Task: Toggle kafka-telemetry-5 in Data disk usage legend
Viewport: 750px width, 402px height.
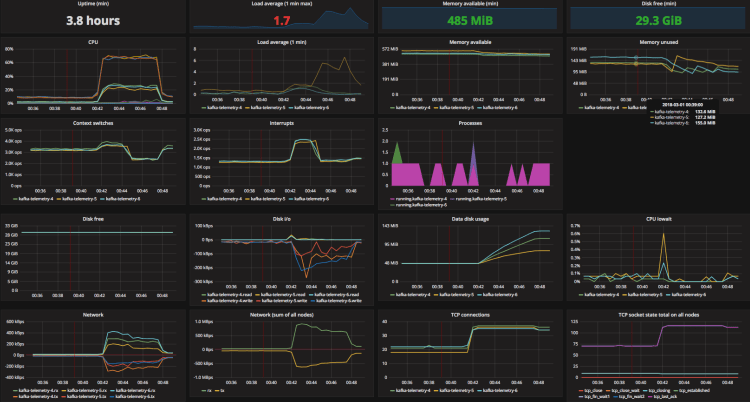Action: click(455, 295)
